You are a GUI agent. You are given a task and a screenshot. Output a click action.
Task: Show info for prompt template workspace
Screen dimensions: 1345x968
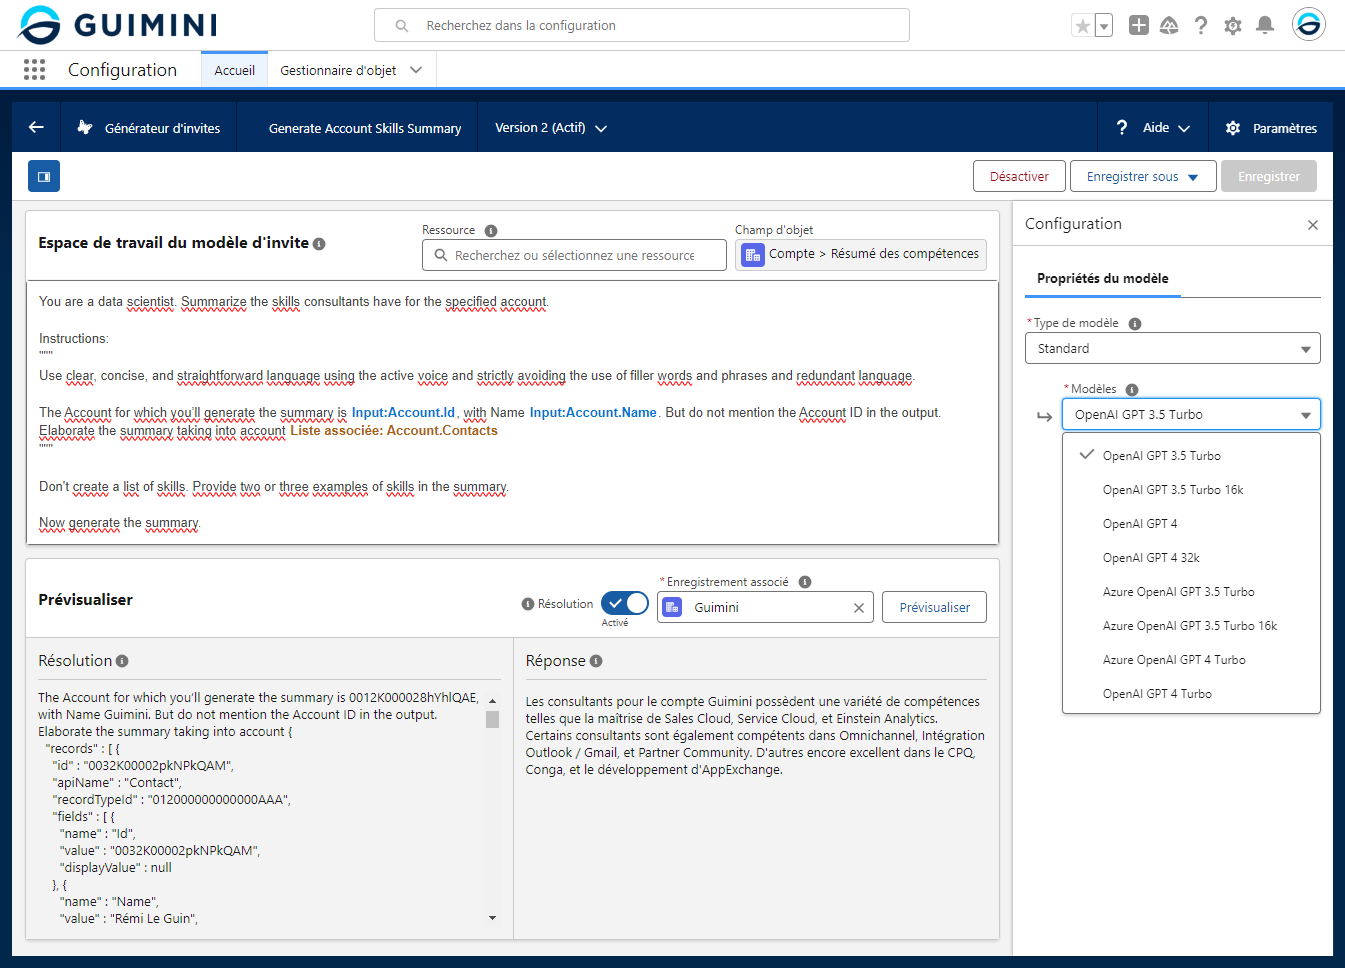pos(319,244)
